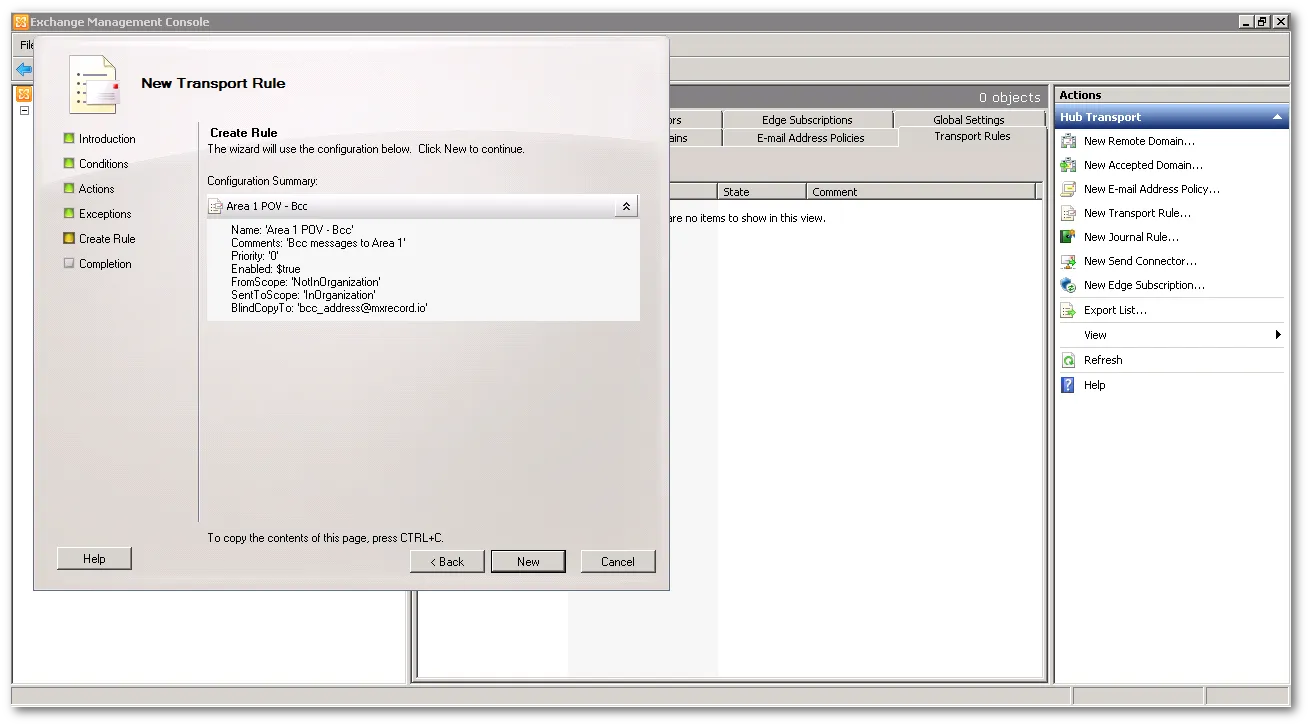Click the New Accepted Domain icon
Image resolution: width=1310 pixels, height=726 pixels.
tap(1068, 165)
